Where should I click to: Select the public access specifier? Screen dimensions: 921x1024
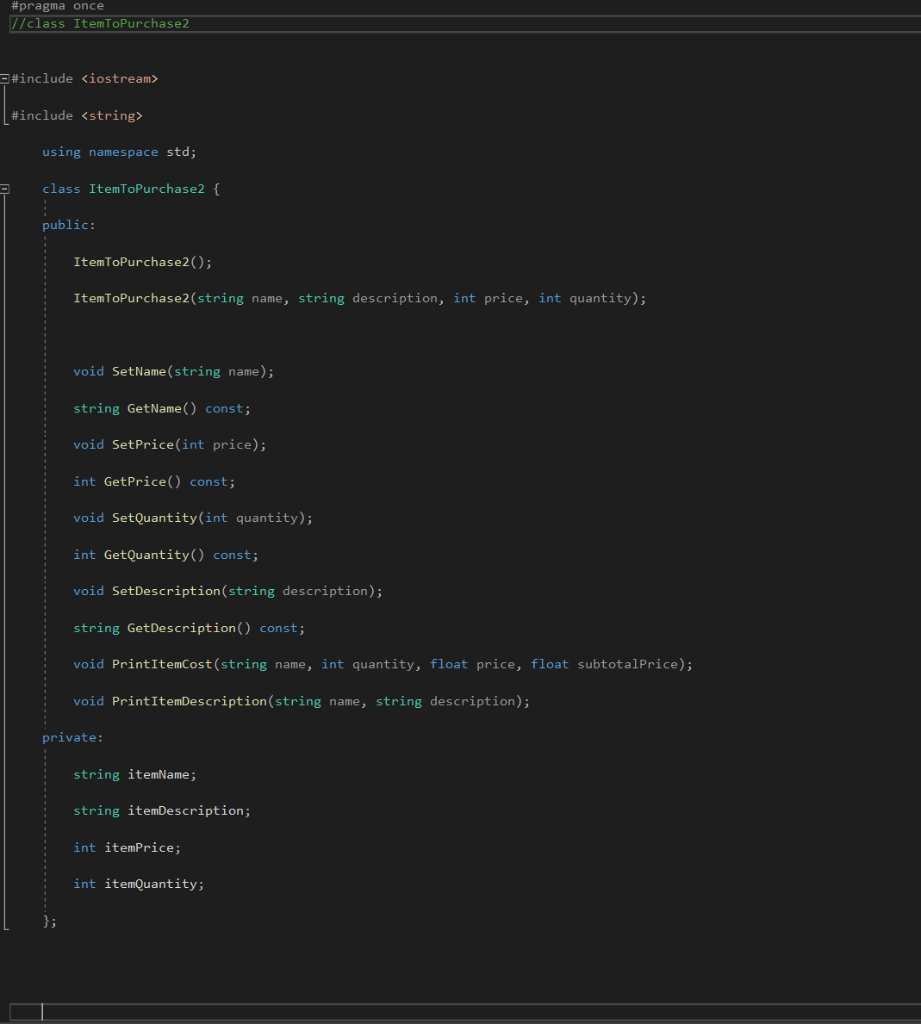pos(65,224)
